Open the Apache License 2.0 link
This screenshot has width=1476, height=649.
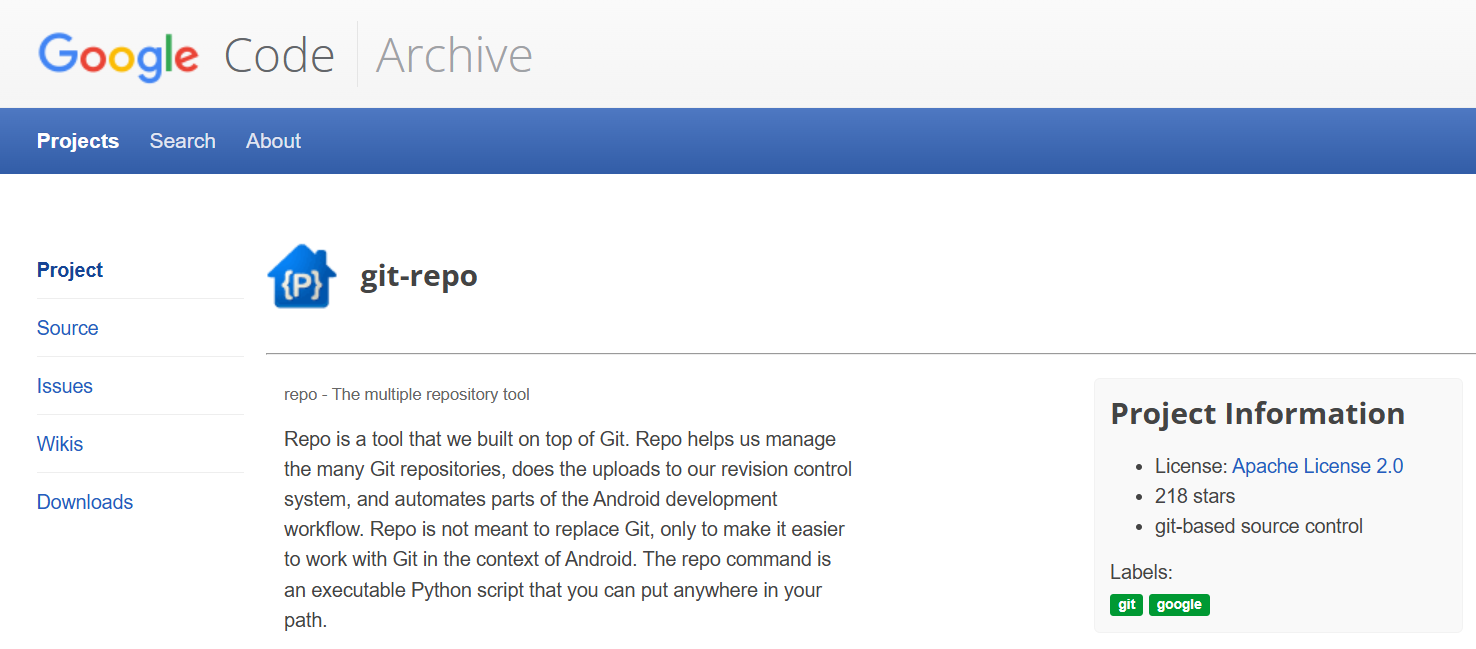coord(1317,466)
